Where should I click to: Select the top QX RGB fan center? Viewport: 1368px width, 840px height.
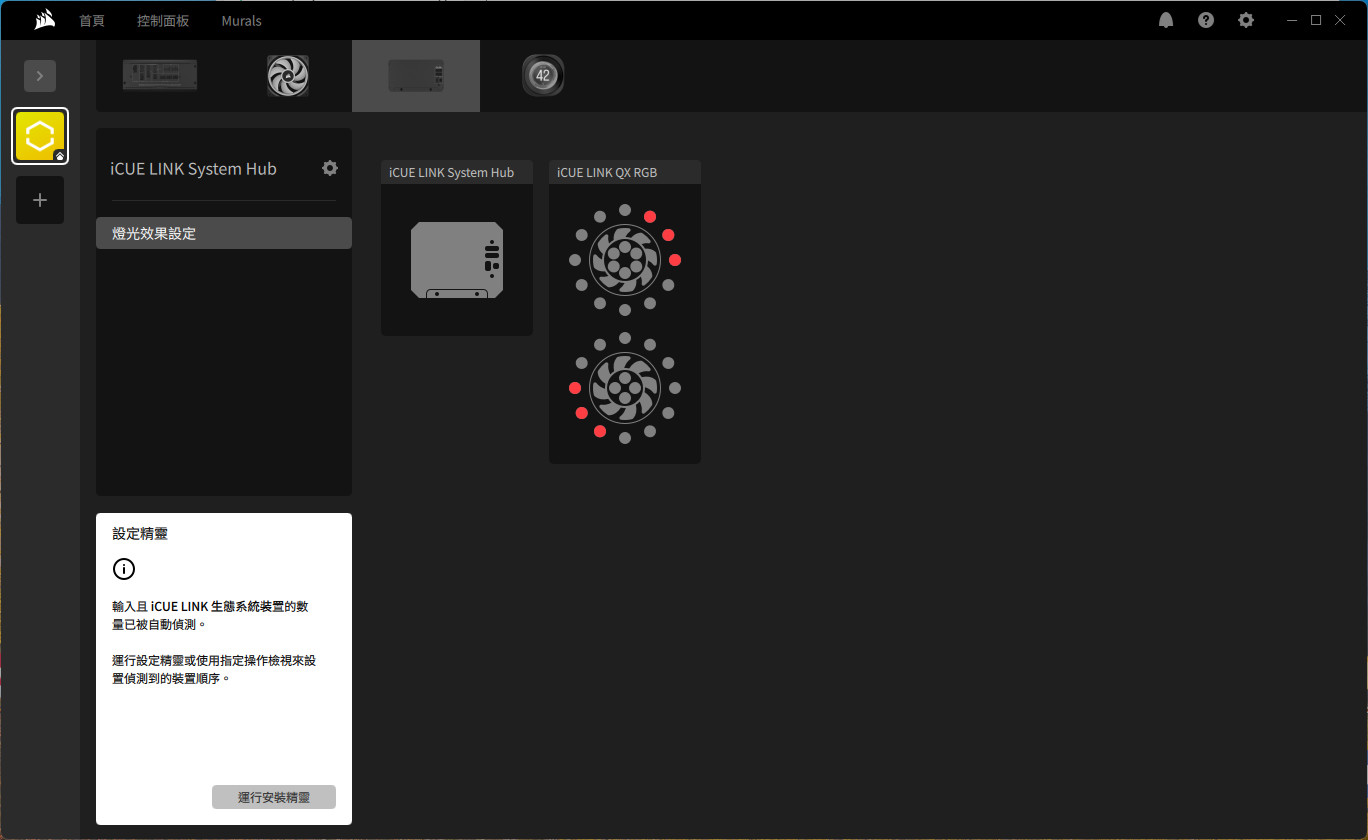(x=624, y=260)
